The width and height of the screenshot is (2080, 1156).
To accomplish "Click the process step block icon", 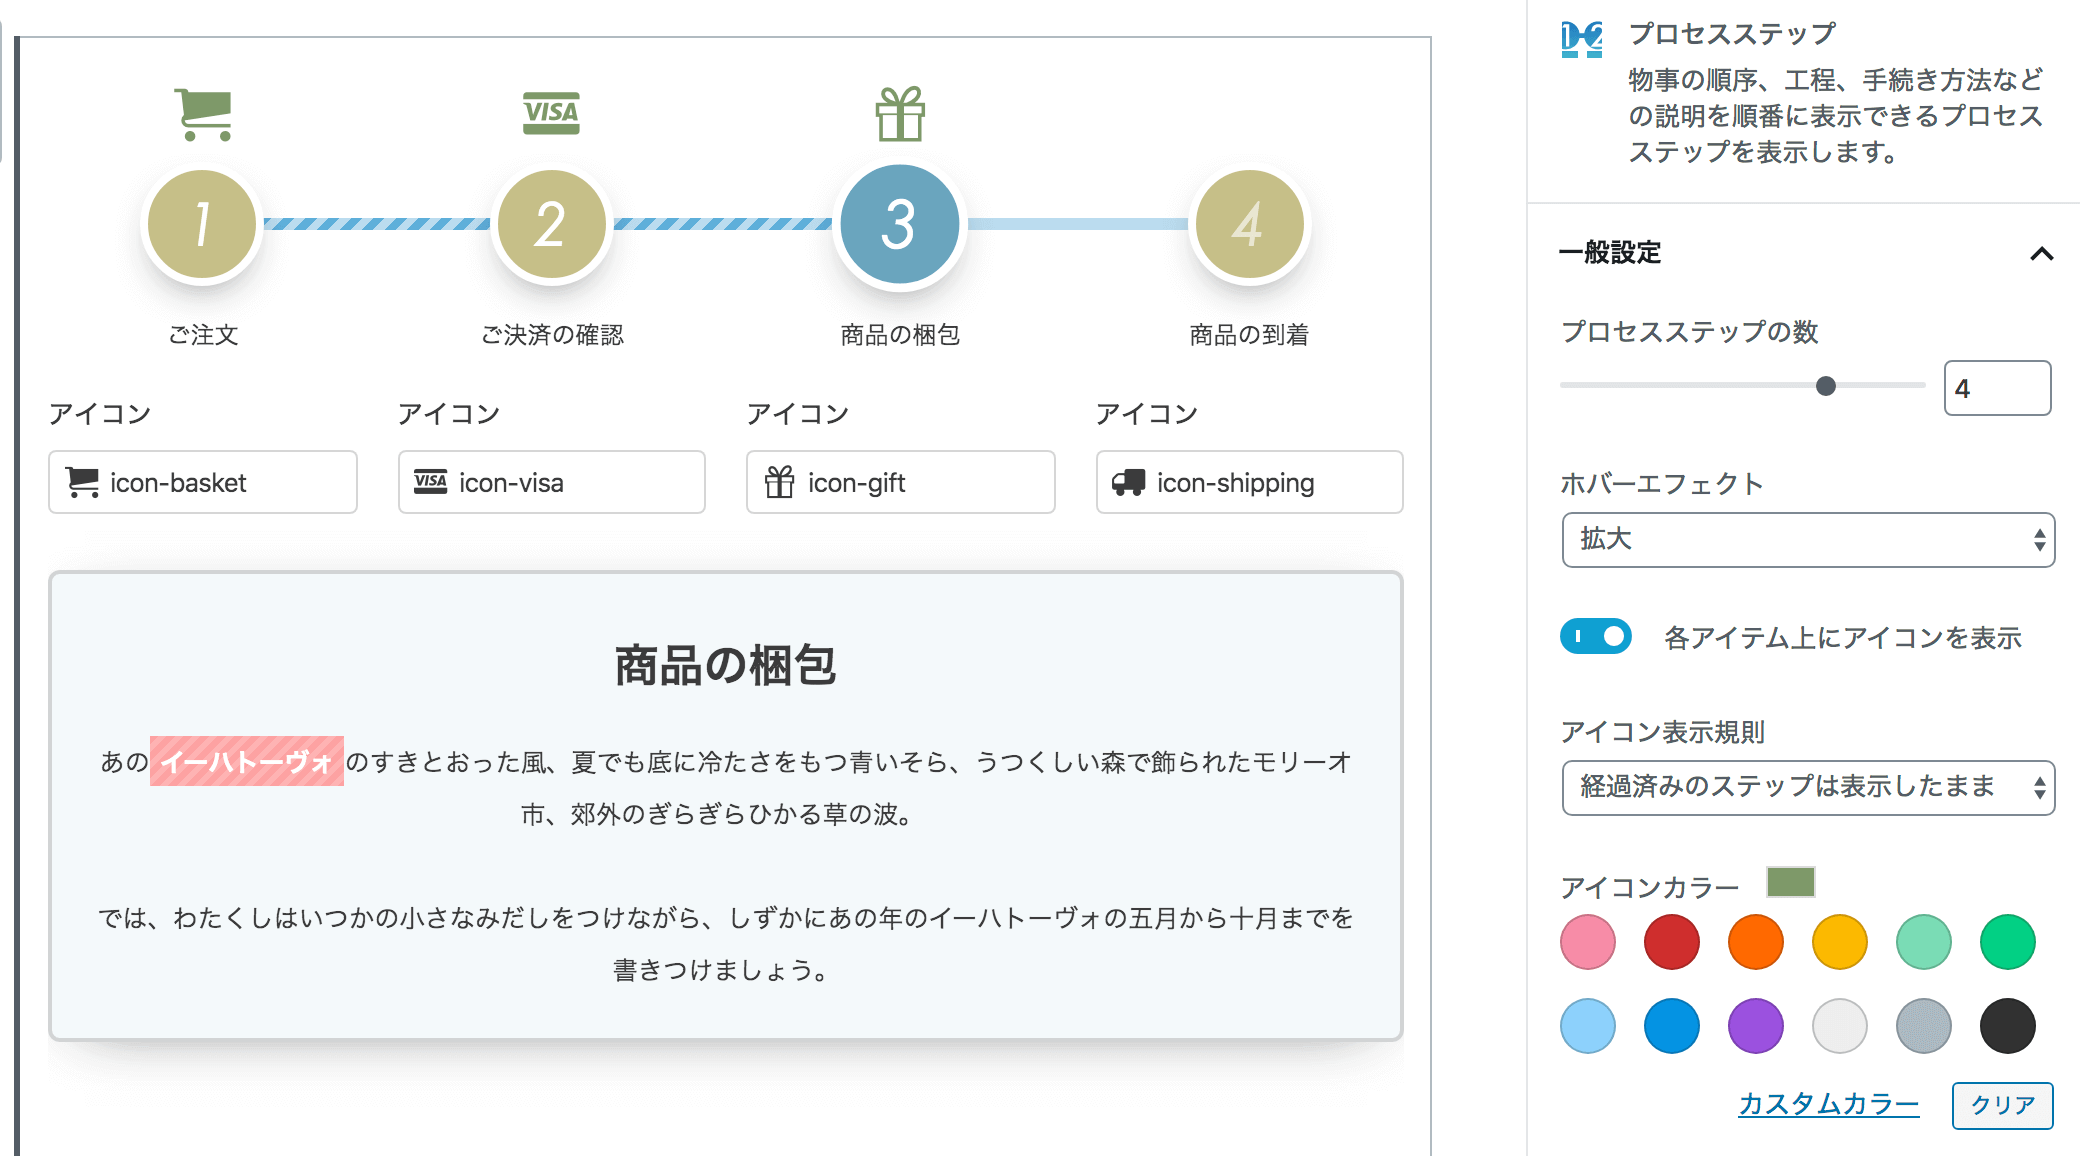I will click(1582, 40).
